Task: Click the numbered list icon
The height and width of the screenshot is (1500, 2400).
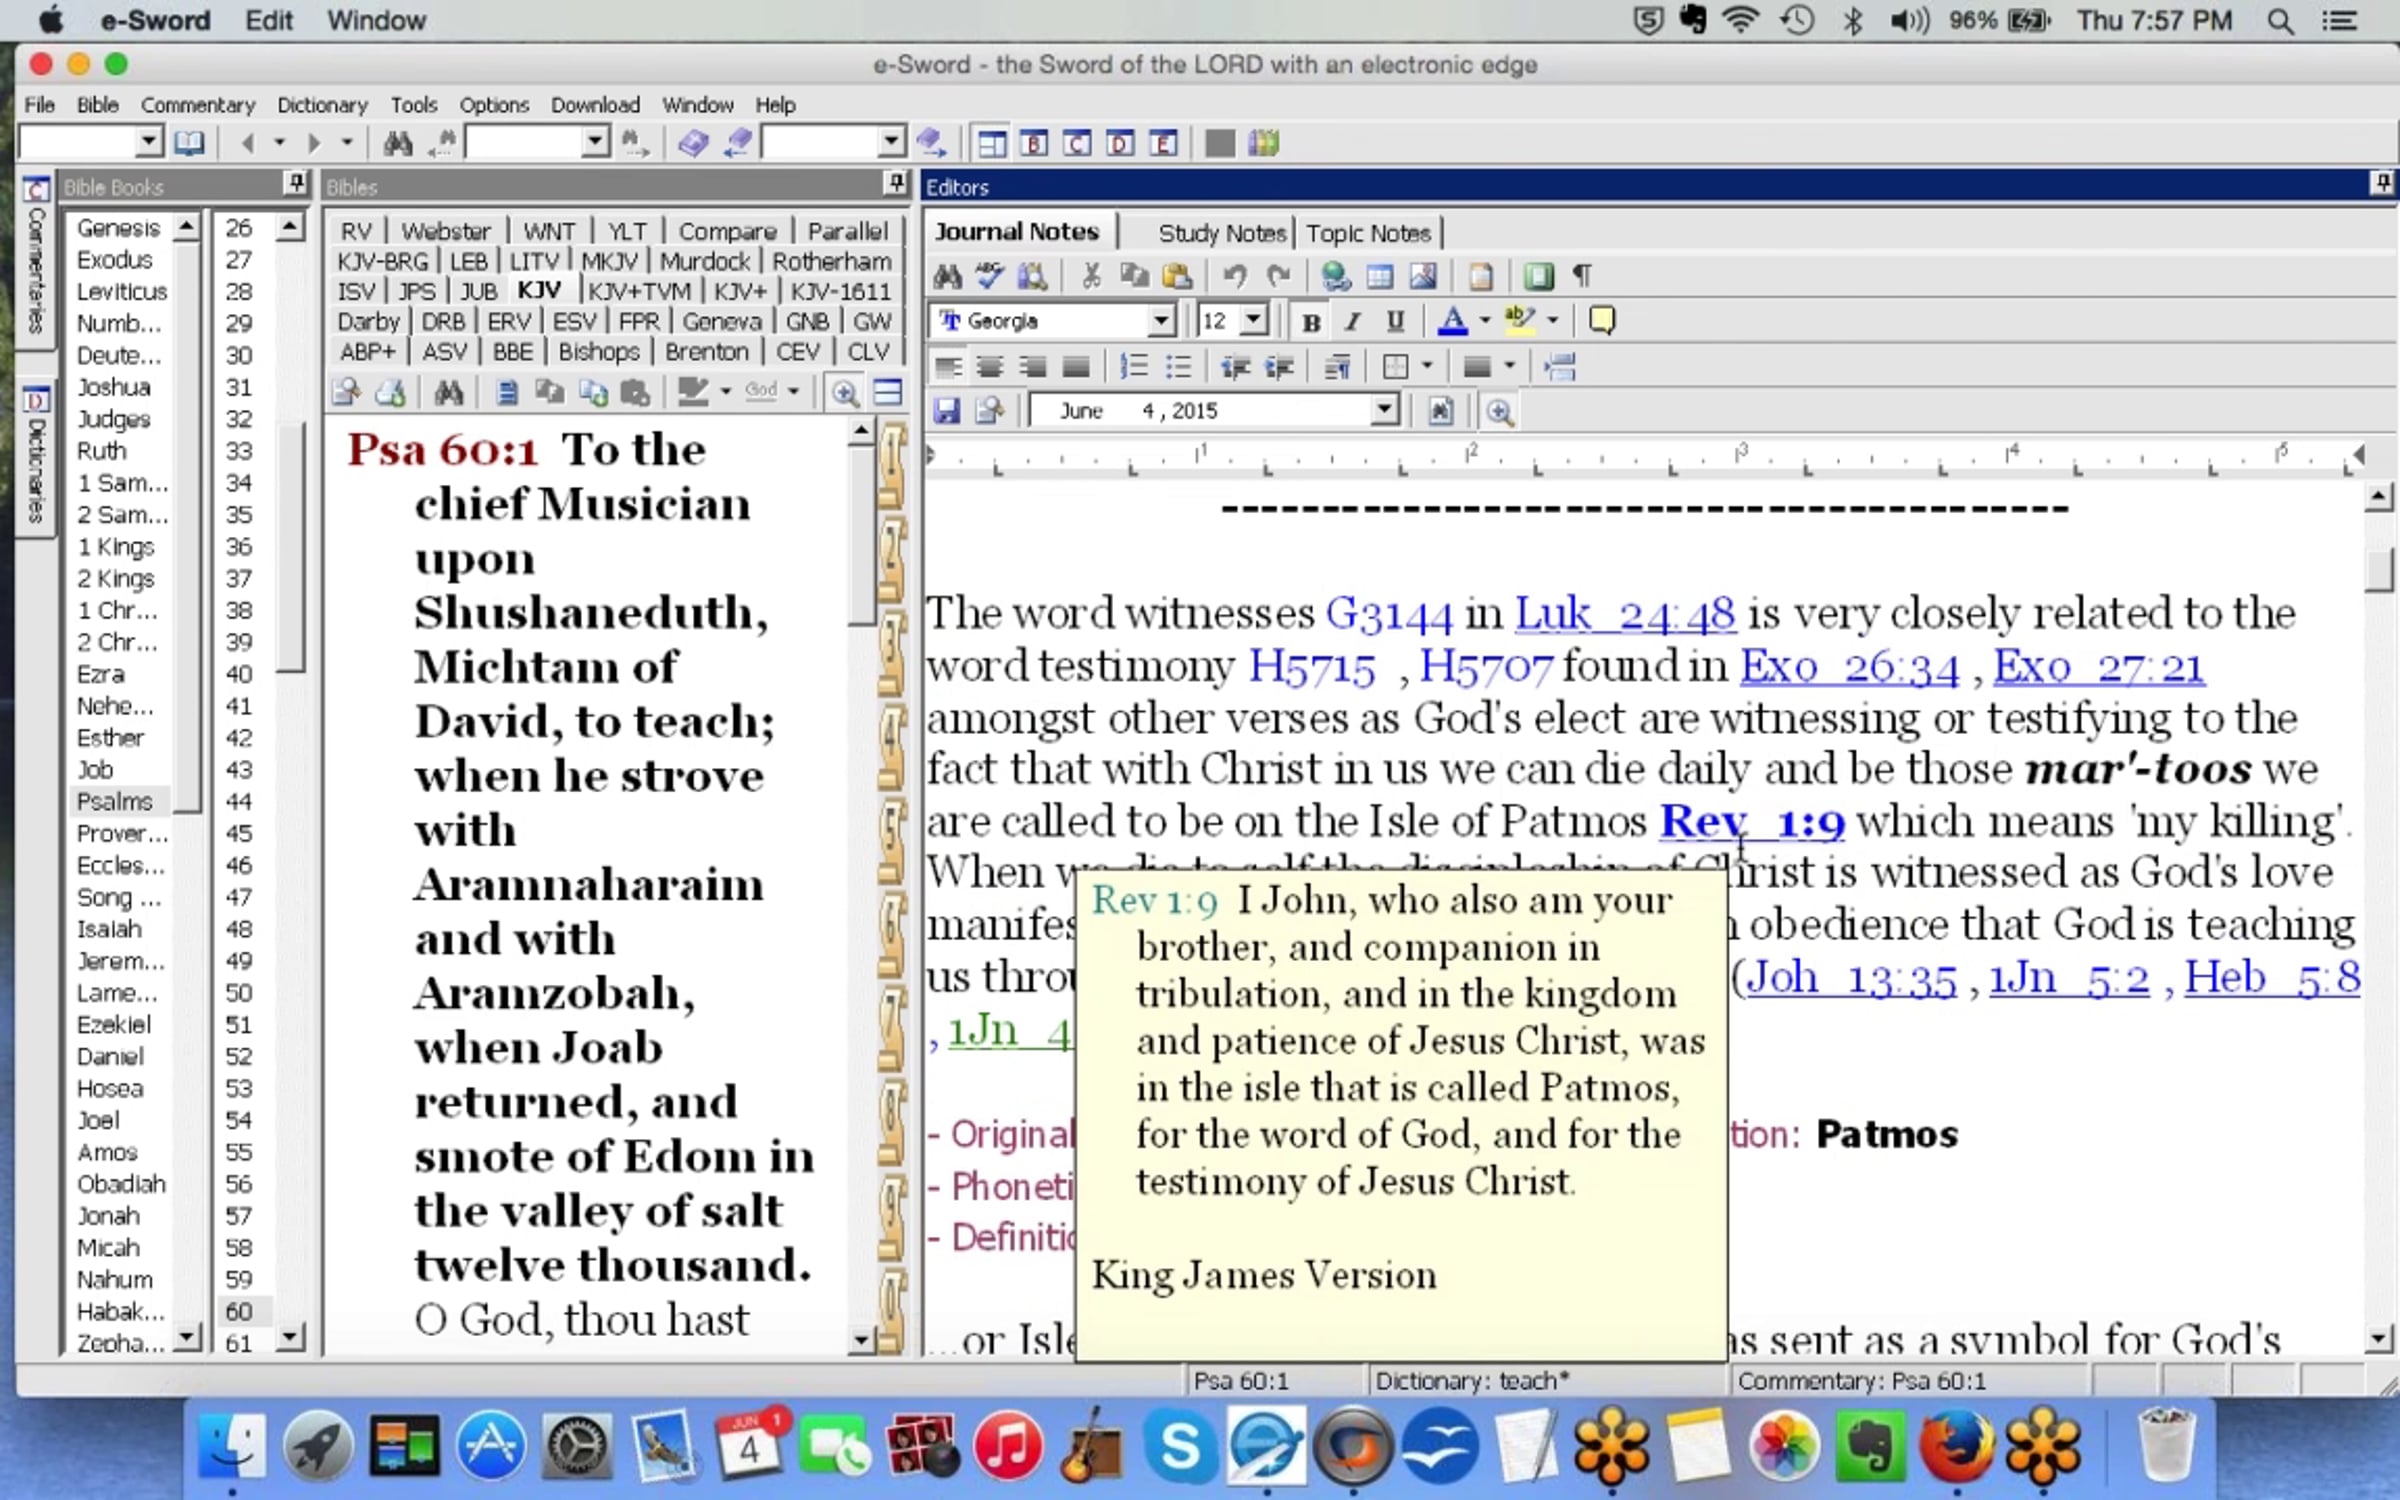Action: click(x=1133, y=367)
